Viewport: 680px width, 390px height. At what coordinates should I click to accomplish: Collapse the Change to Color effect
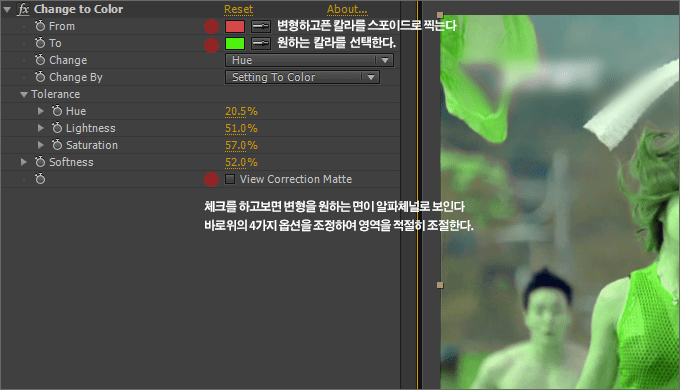pos(7,10)
